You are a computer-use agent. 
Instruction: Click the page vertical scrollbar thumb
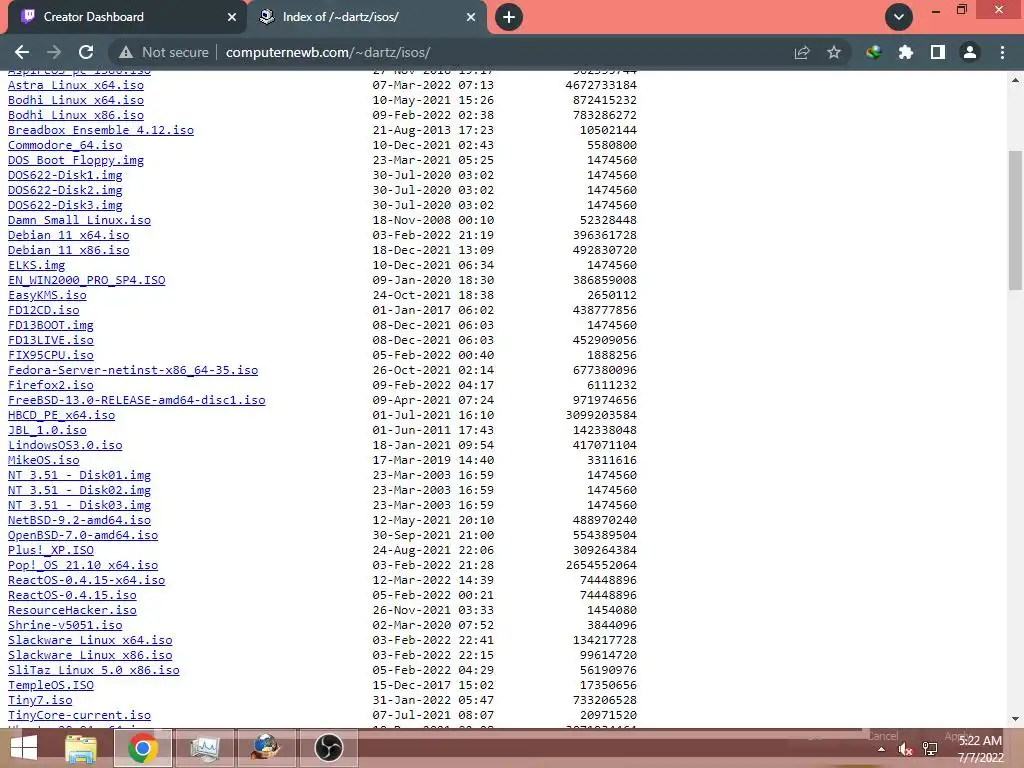pyautogui.click(x=1015, y=220)
